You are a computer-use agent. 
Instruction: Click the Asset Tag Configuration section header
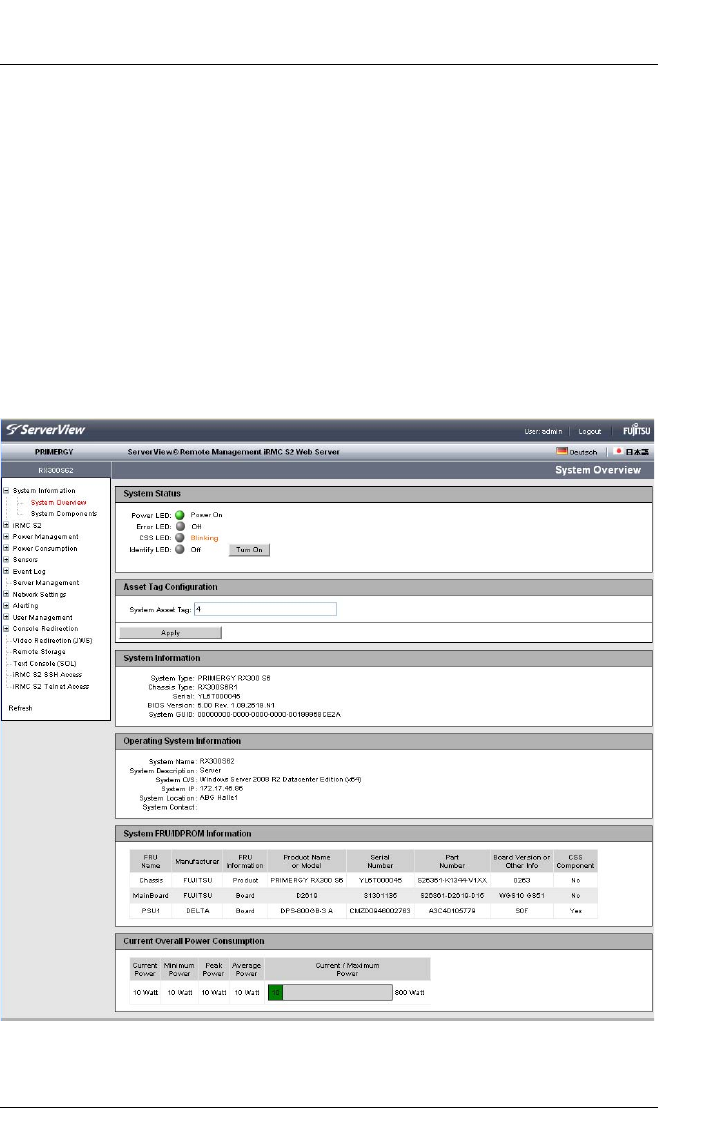383,587
